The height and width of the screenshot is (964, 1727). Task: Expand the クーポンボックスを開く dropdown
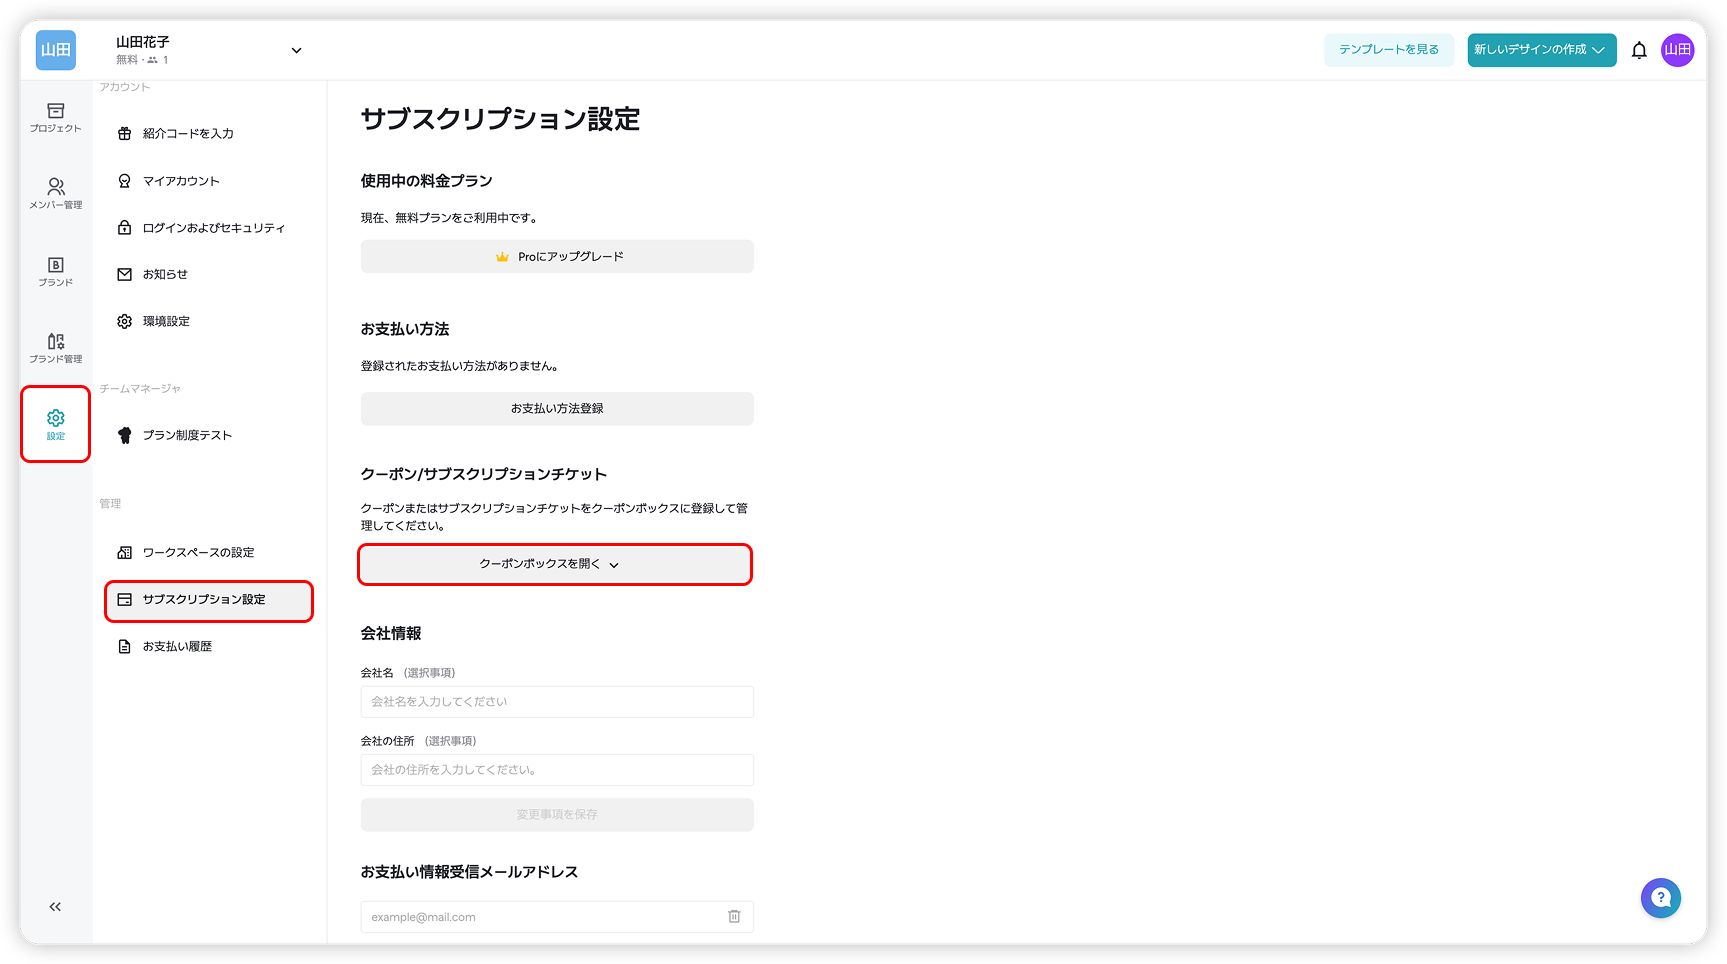coord(555,564)
